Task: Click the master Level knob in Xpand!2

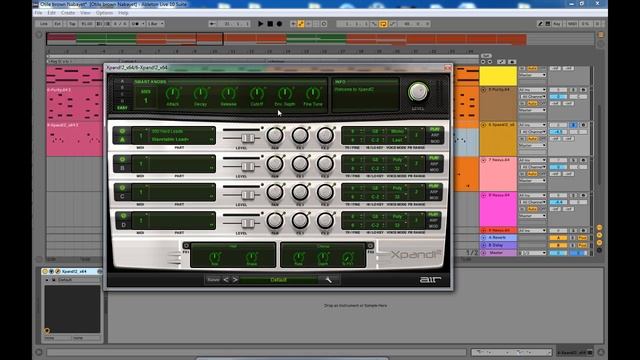Action: pos(418,92)
